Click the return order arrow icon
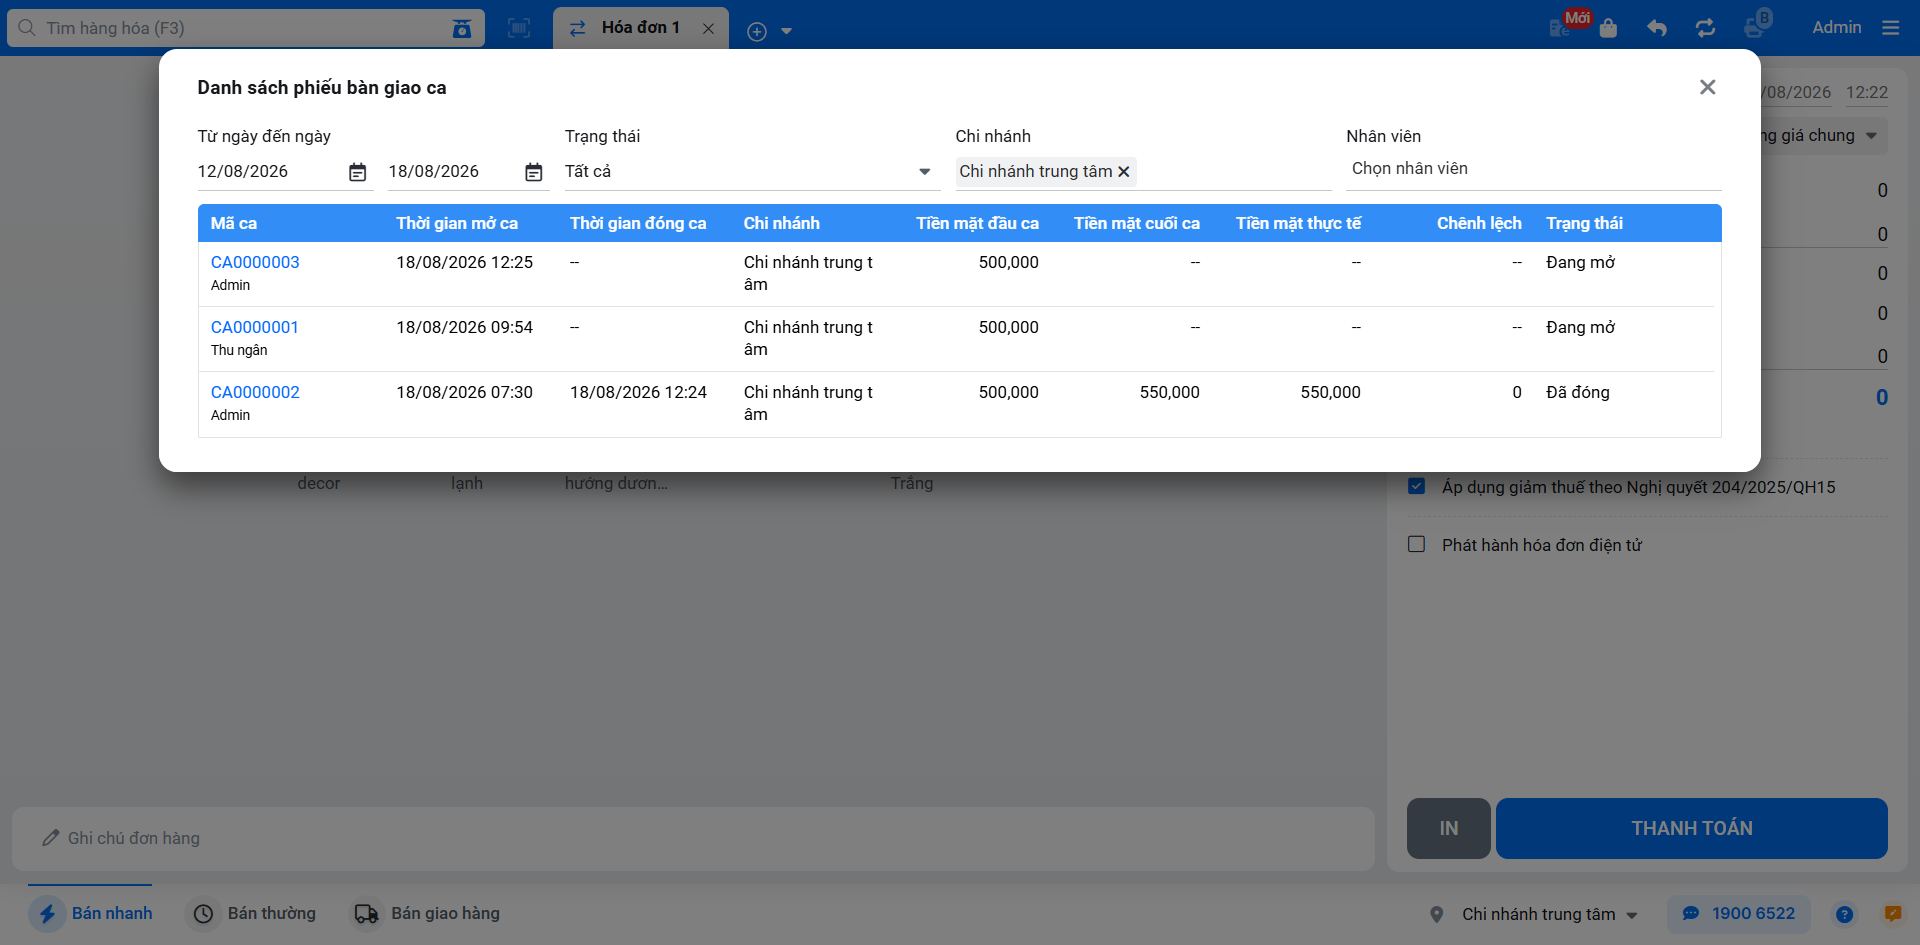Screen dimensions: 1920x945 1657,28
